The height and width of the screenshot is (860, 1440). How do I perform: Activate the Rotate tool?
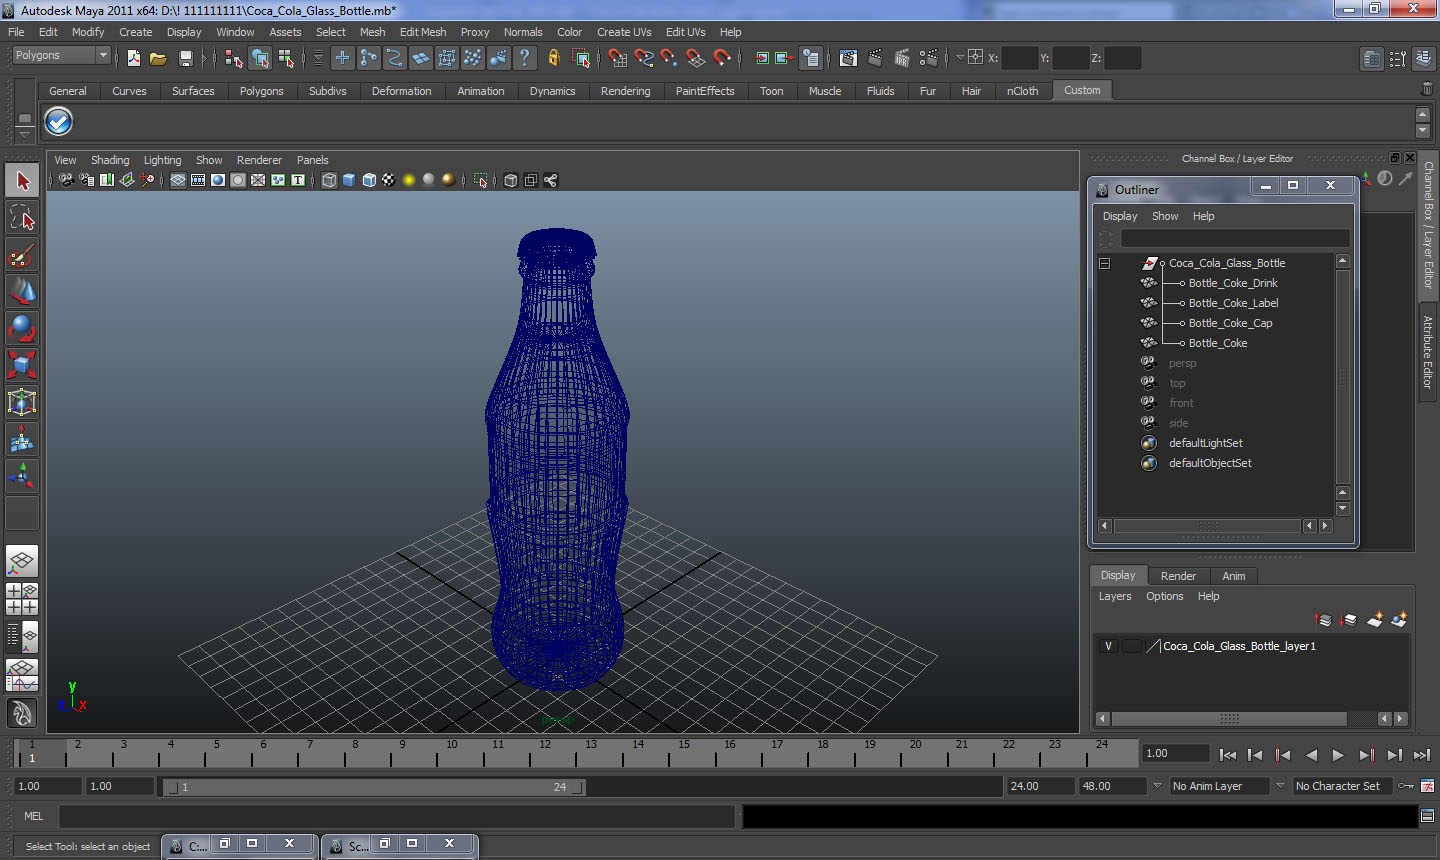pyautogui.click(x=22, y=328)
